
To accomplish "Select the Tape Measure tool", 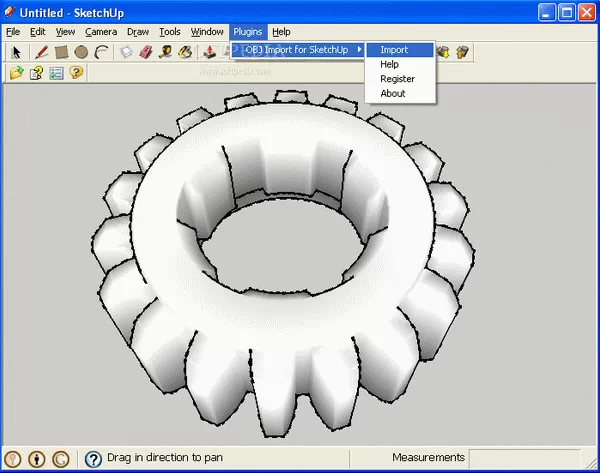I will pyautogui.click(x=166, y=52).
